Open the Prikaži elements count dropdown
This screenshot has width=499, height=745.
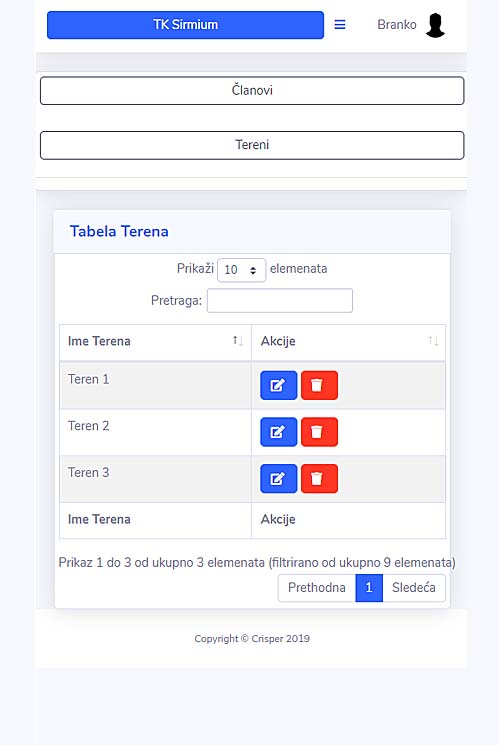(241, 270)
